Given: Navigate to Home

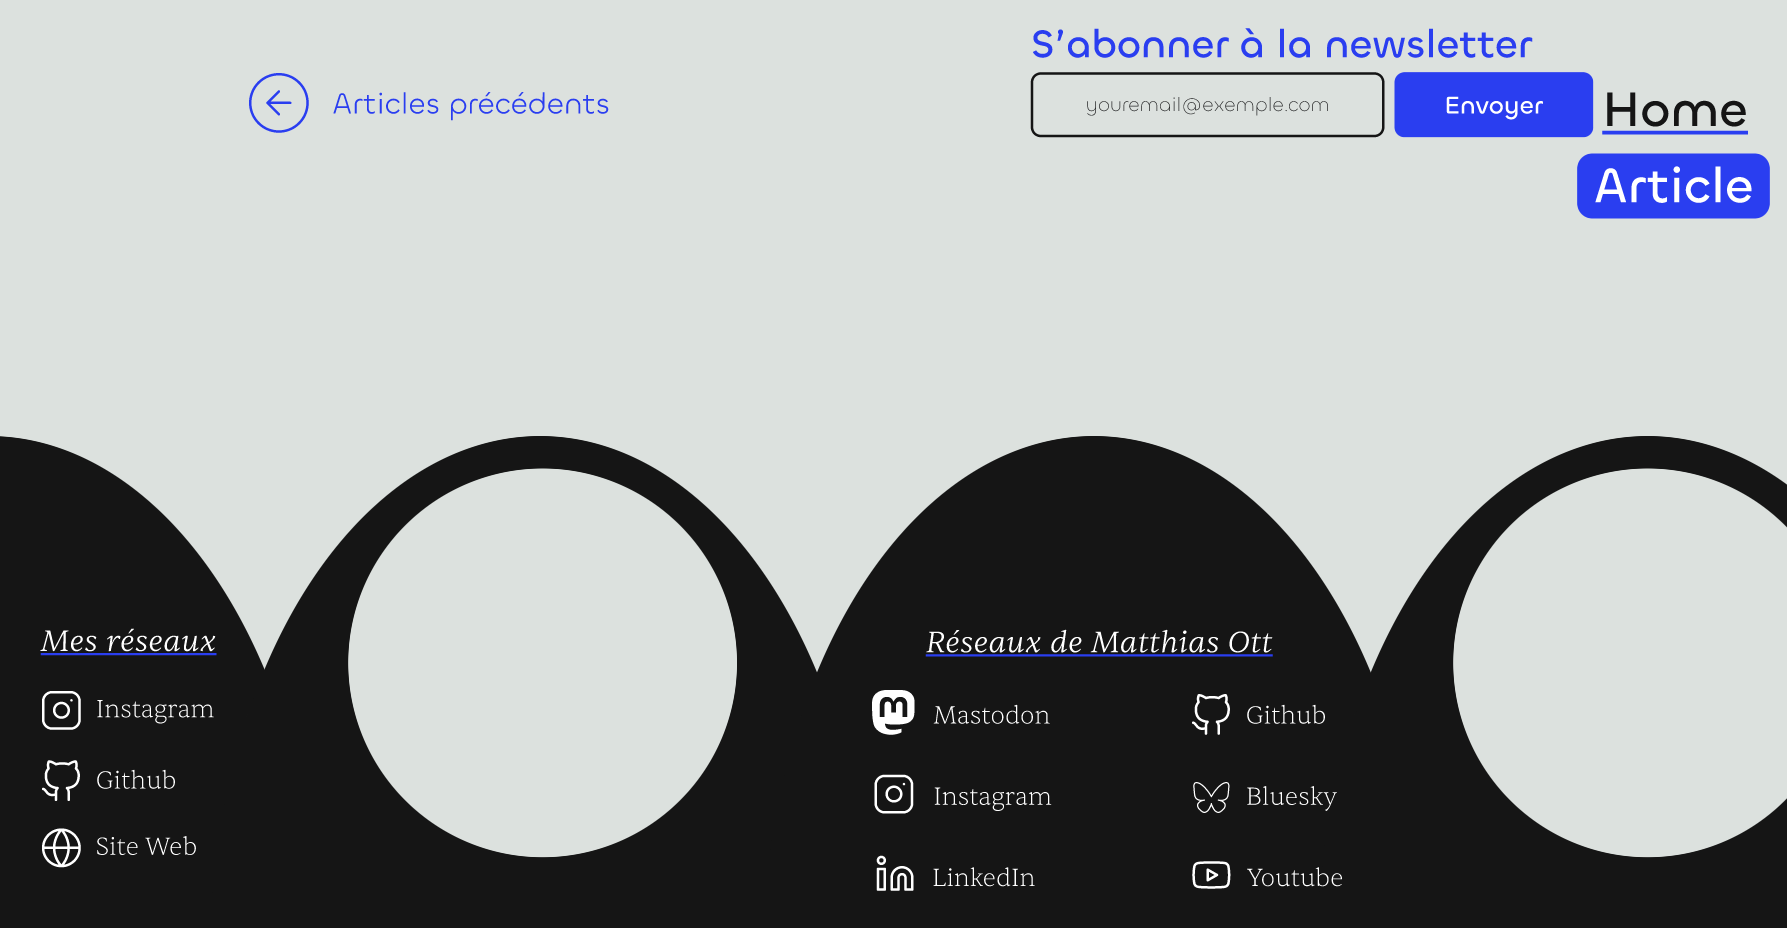Looking at the screenshot, I should tap(1674, 110).
